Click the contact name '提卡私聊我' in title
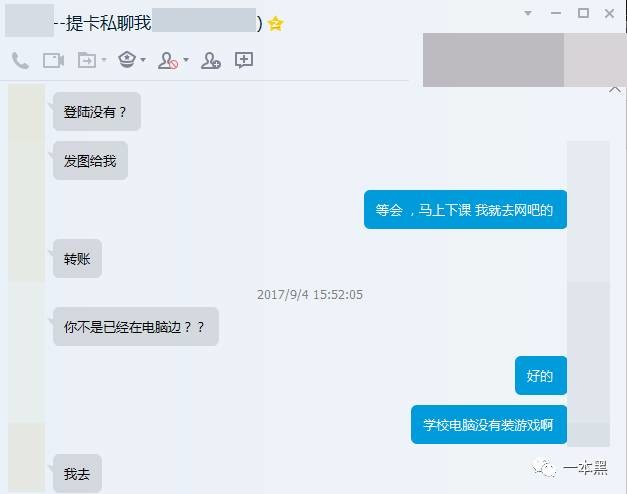627x494 pixels. point(108,23)
